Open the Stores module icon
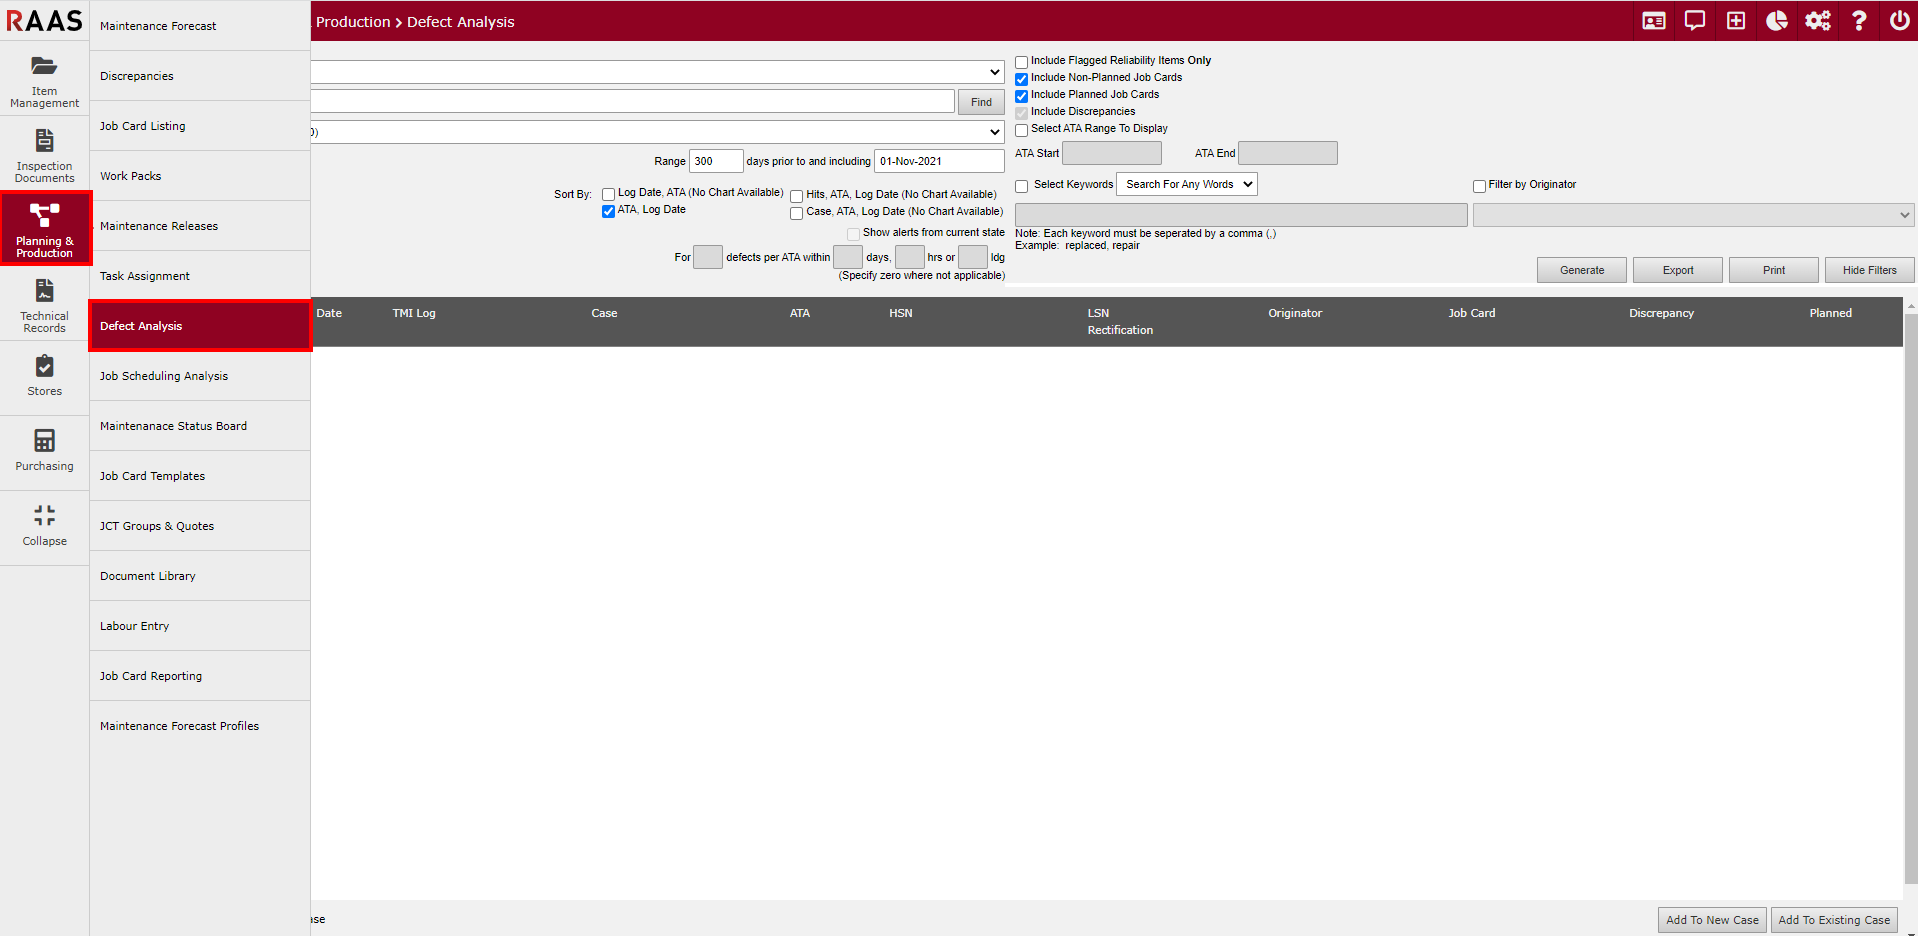 click(x=44, y=376)
